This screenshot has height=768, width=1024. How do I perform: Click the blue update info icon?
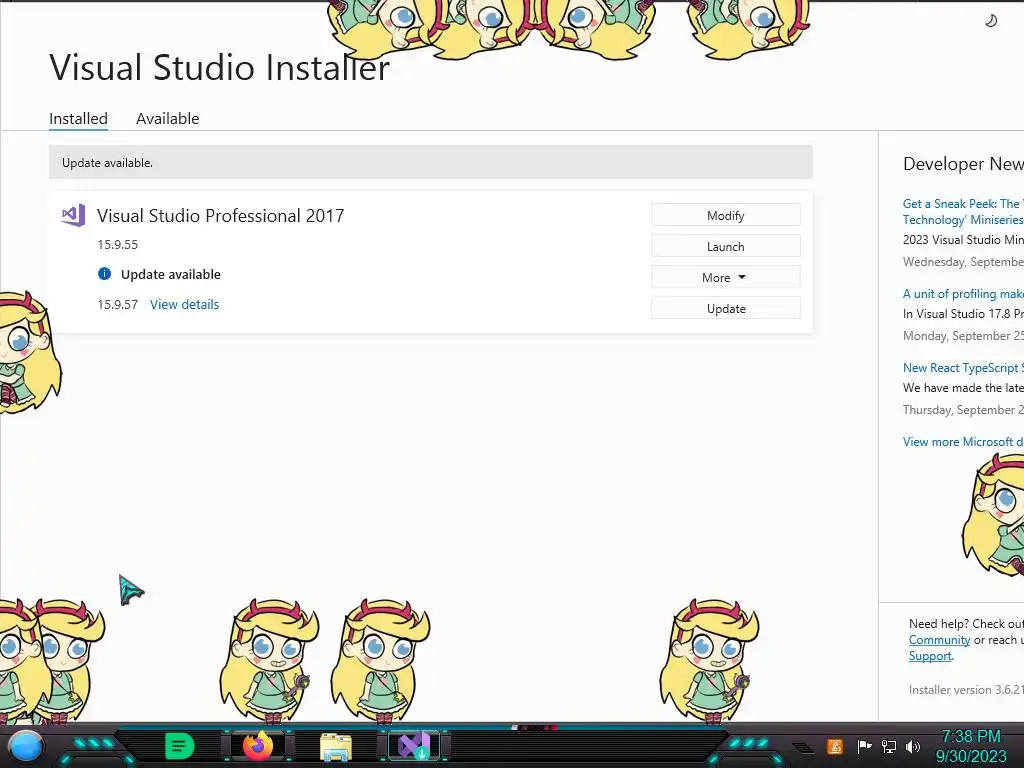point(104,274)
